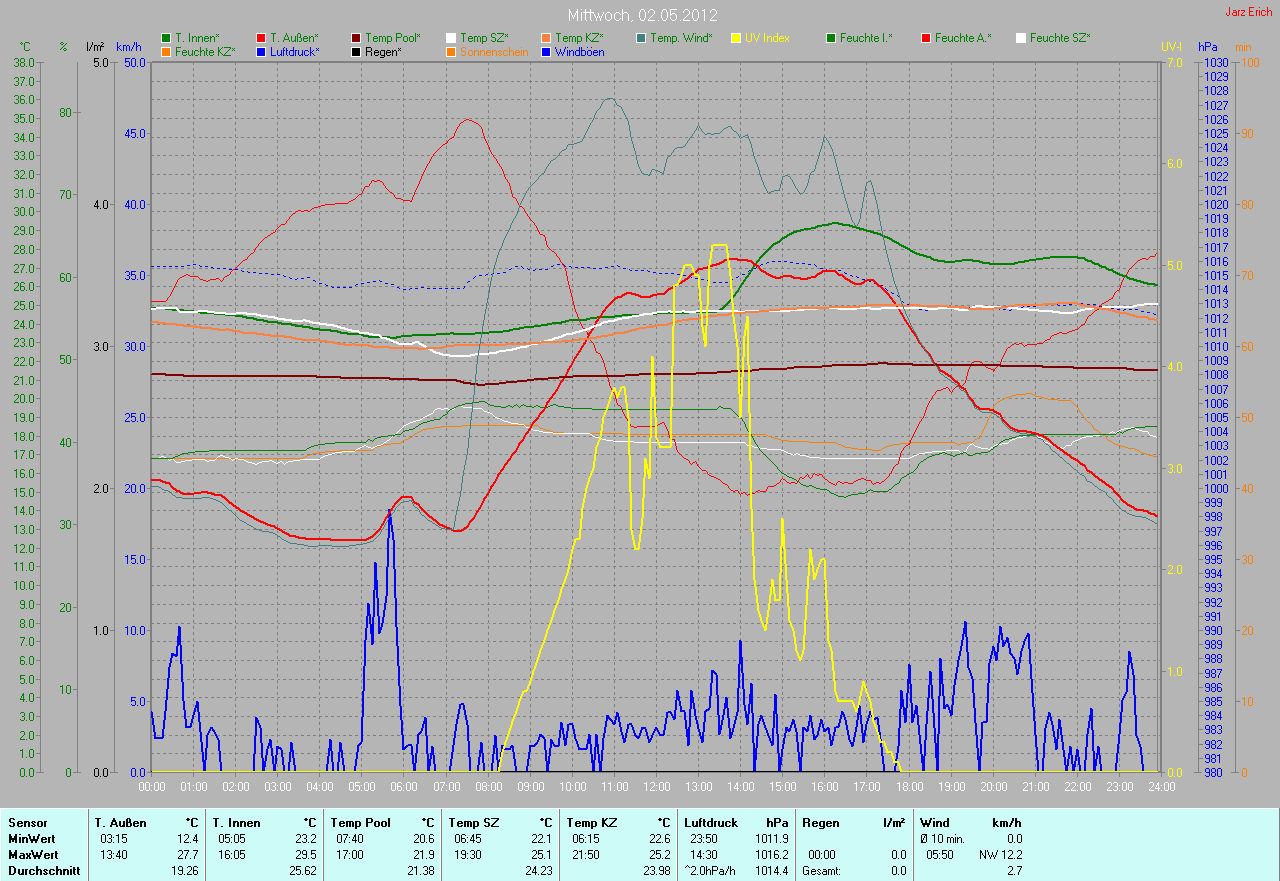Click the blue Luftdruck legend color square
This screenshot has width=1280, height=881.
click(x=261, y=51)
